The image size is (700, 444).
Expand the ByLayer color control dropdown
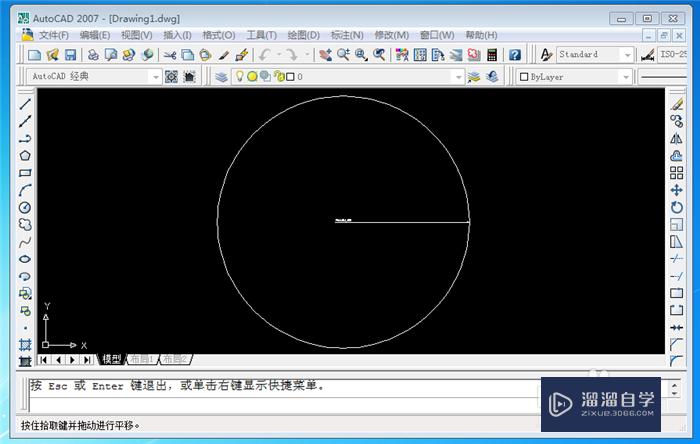[x=626, y=77]
